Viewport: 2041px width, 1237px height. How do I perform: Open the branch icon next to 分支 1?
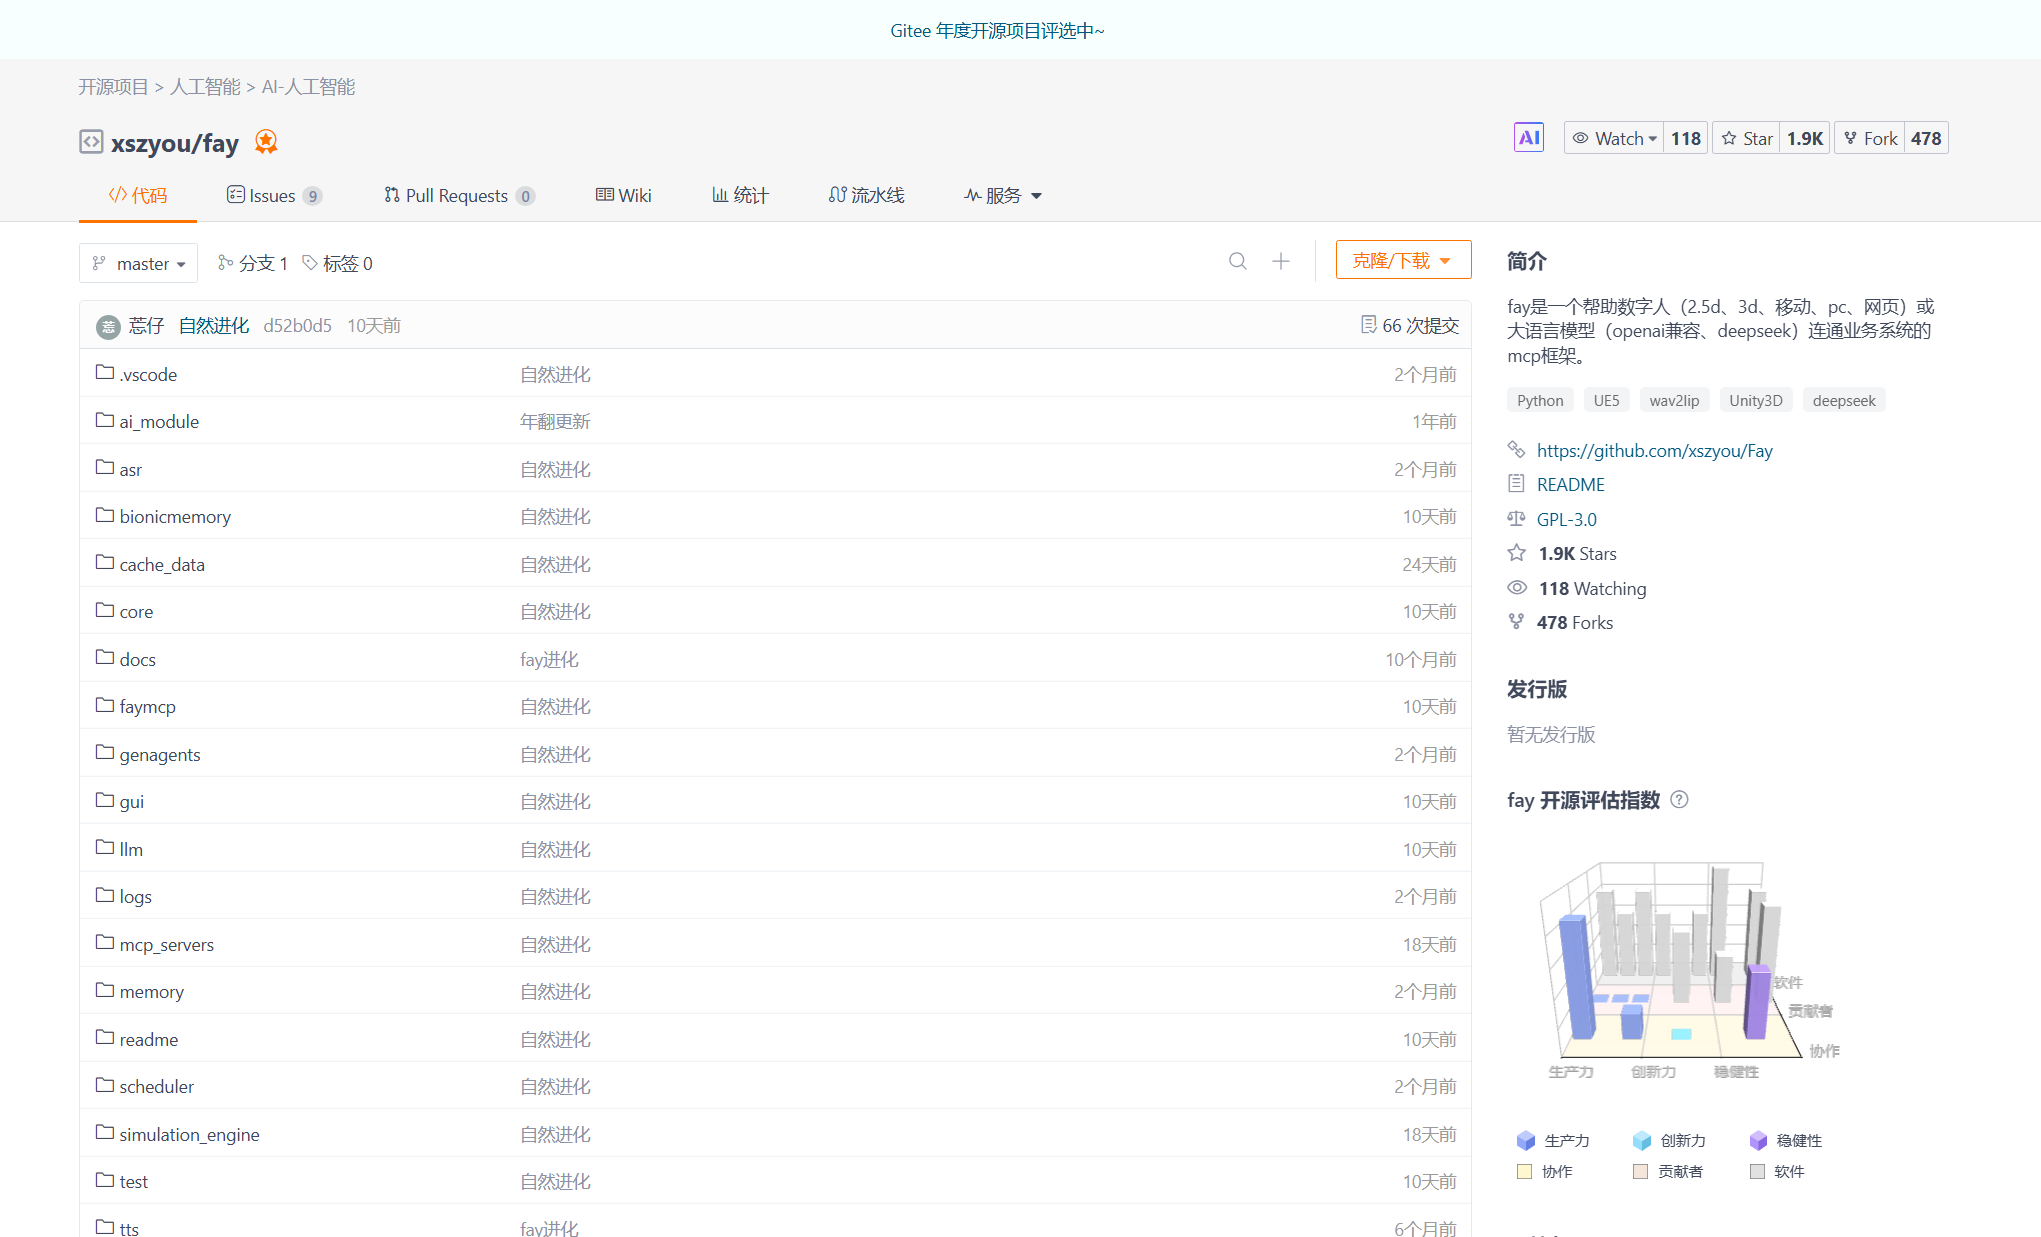[224, 263]
